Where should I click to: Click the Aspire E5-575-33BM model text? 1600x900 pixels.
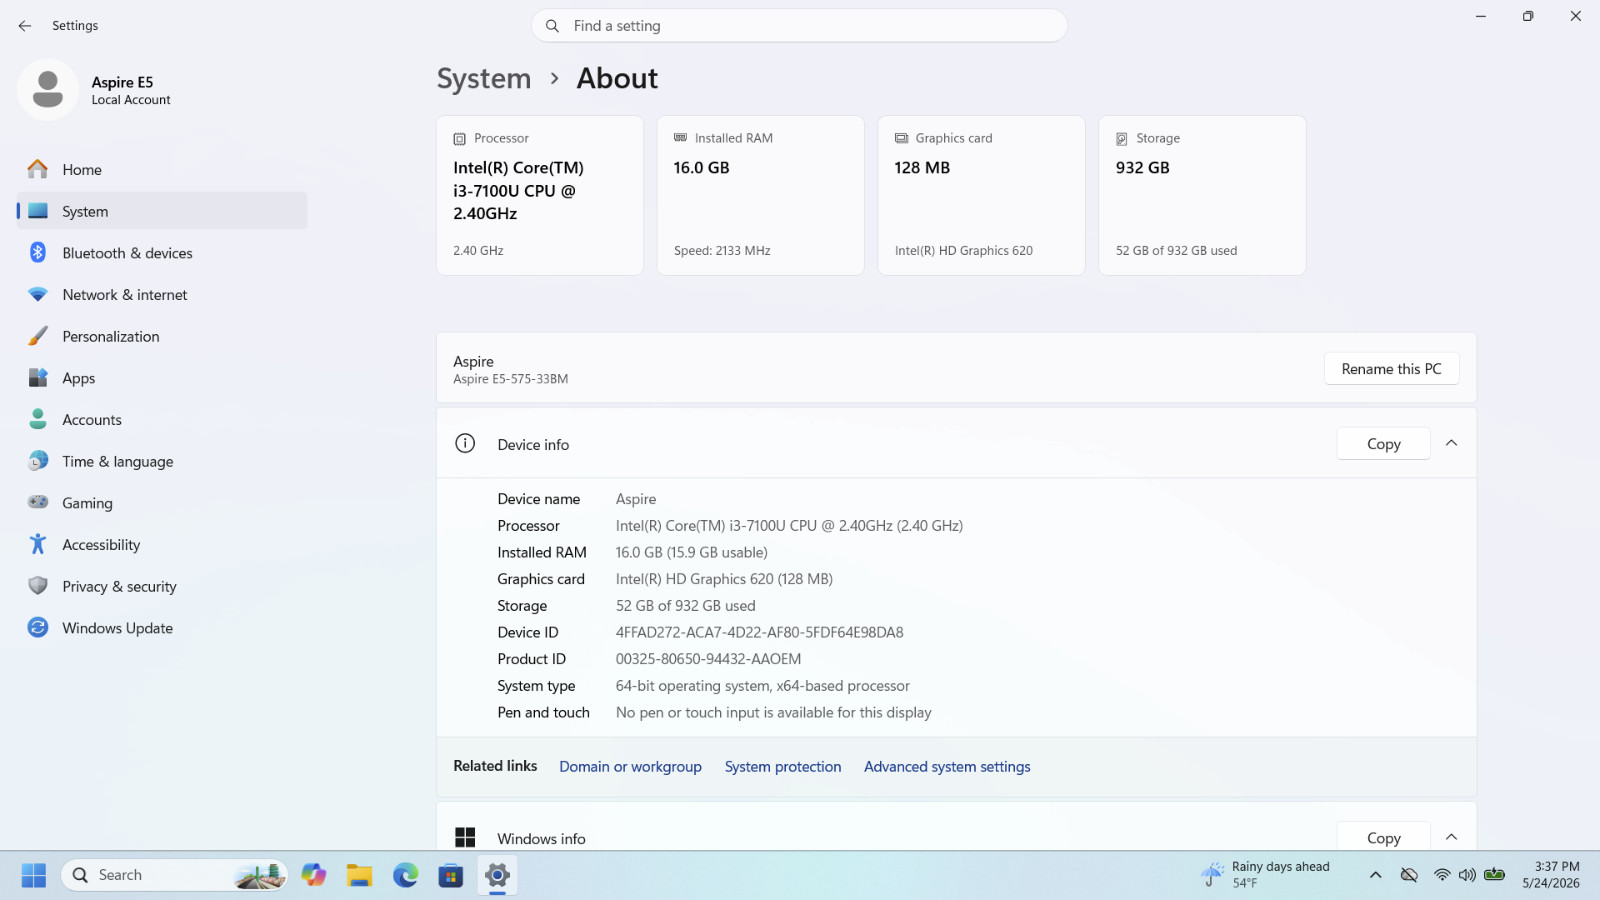click(511, 379)
